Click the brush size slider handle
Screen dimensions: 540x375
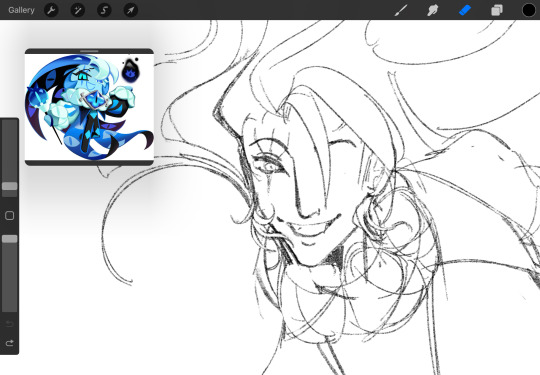tap(10, 186)
